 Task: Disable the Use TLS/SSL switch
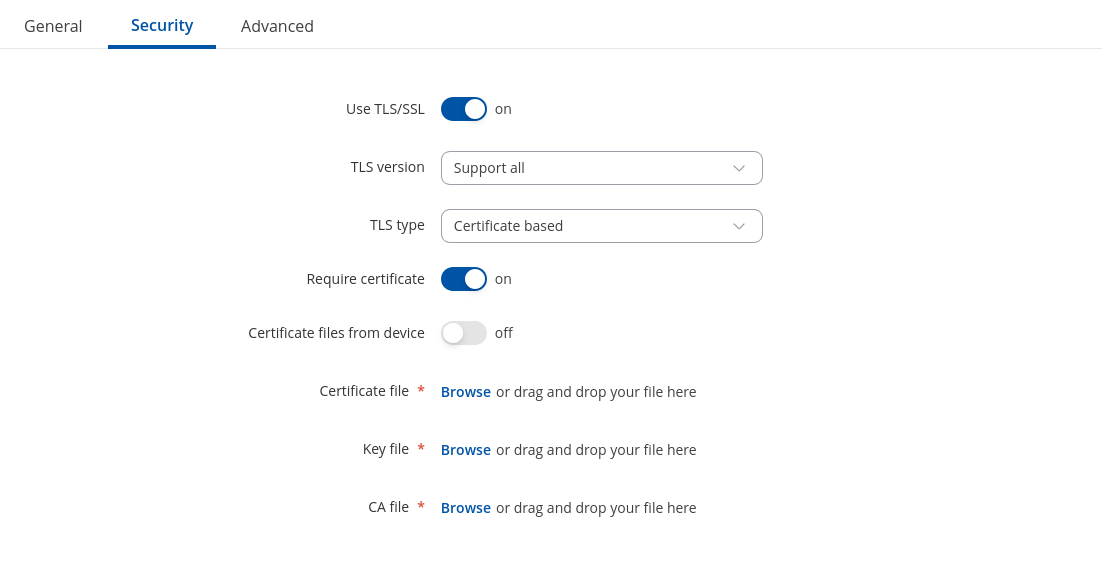coord(464,109)
